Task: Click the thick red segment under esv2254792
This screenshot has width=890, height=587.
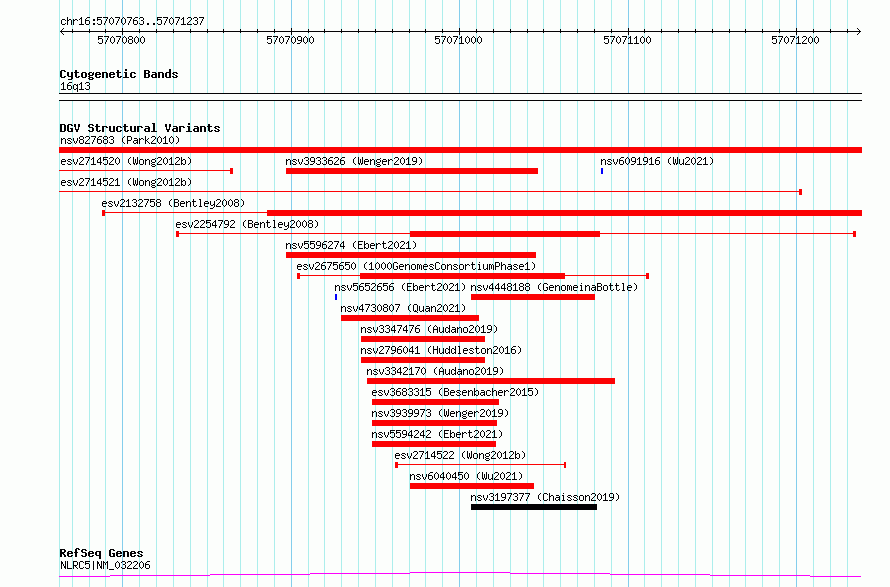Action: [x=505, y=234]
